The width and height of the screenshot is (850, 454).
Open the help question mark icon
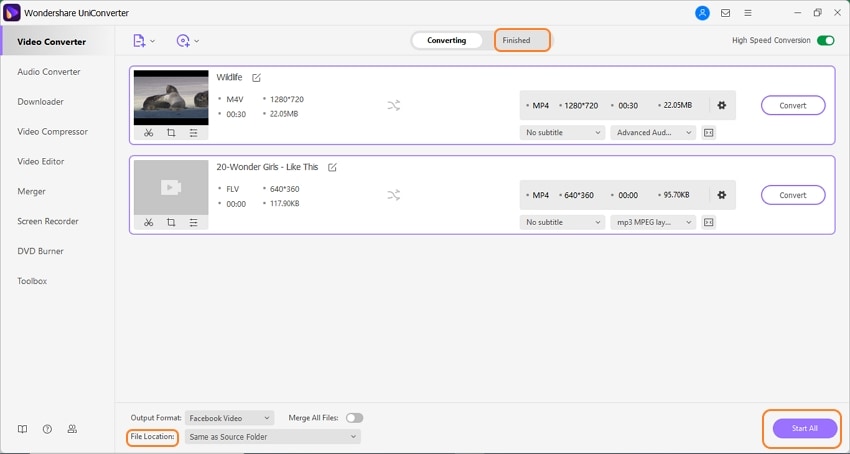(x=47, y=429)
